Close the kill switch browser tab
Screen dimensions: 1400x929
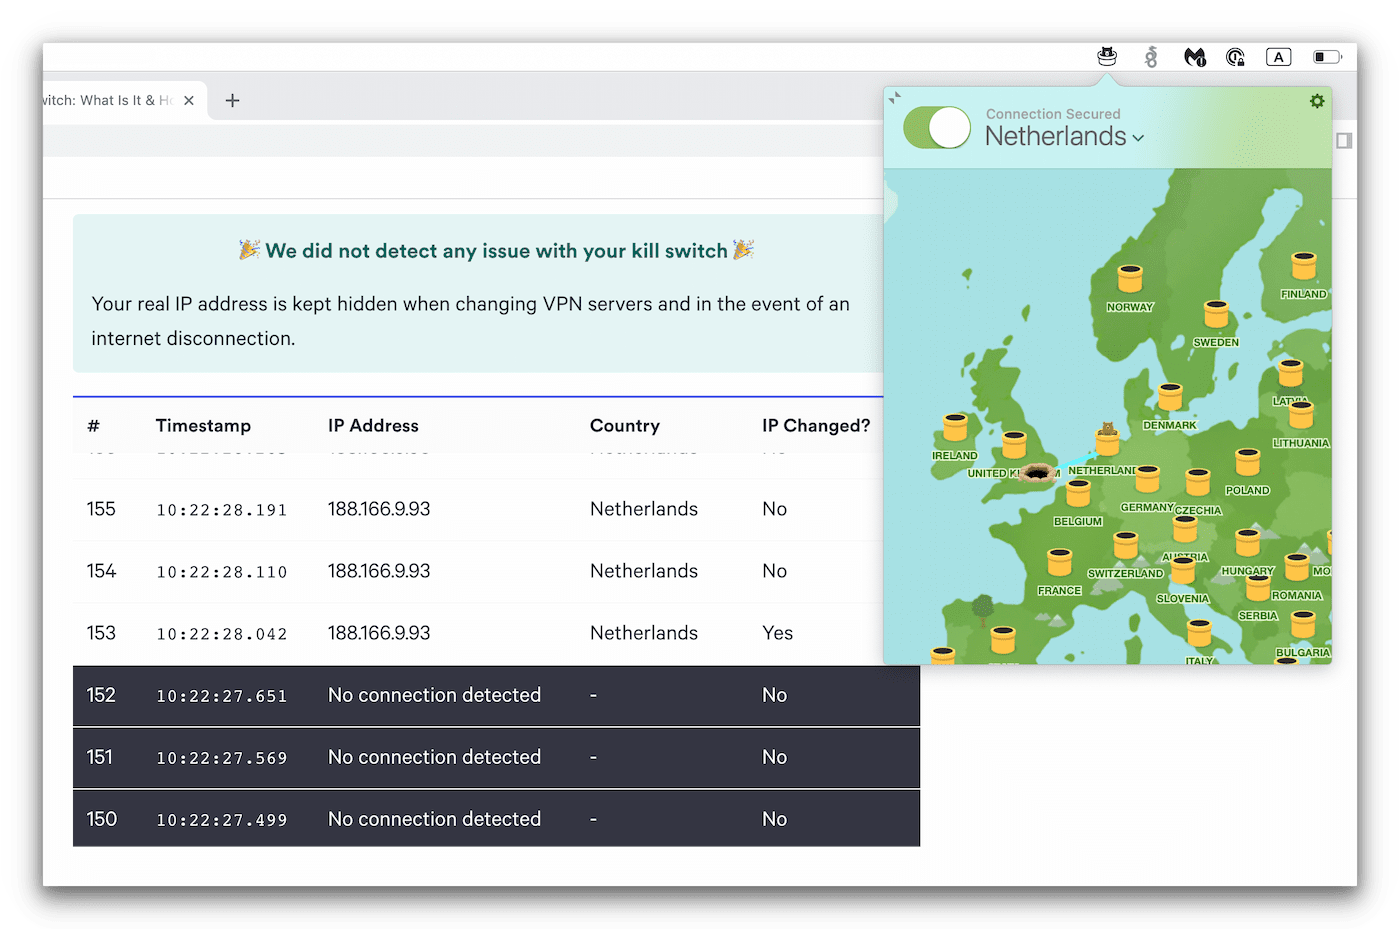189,100
